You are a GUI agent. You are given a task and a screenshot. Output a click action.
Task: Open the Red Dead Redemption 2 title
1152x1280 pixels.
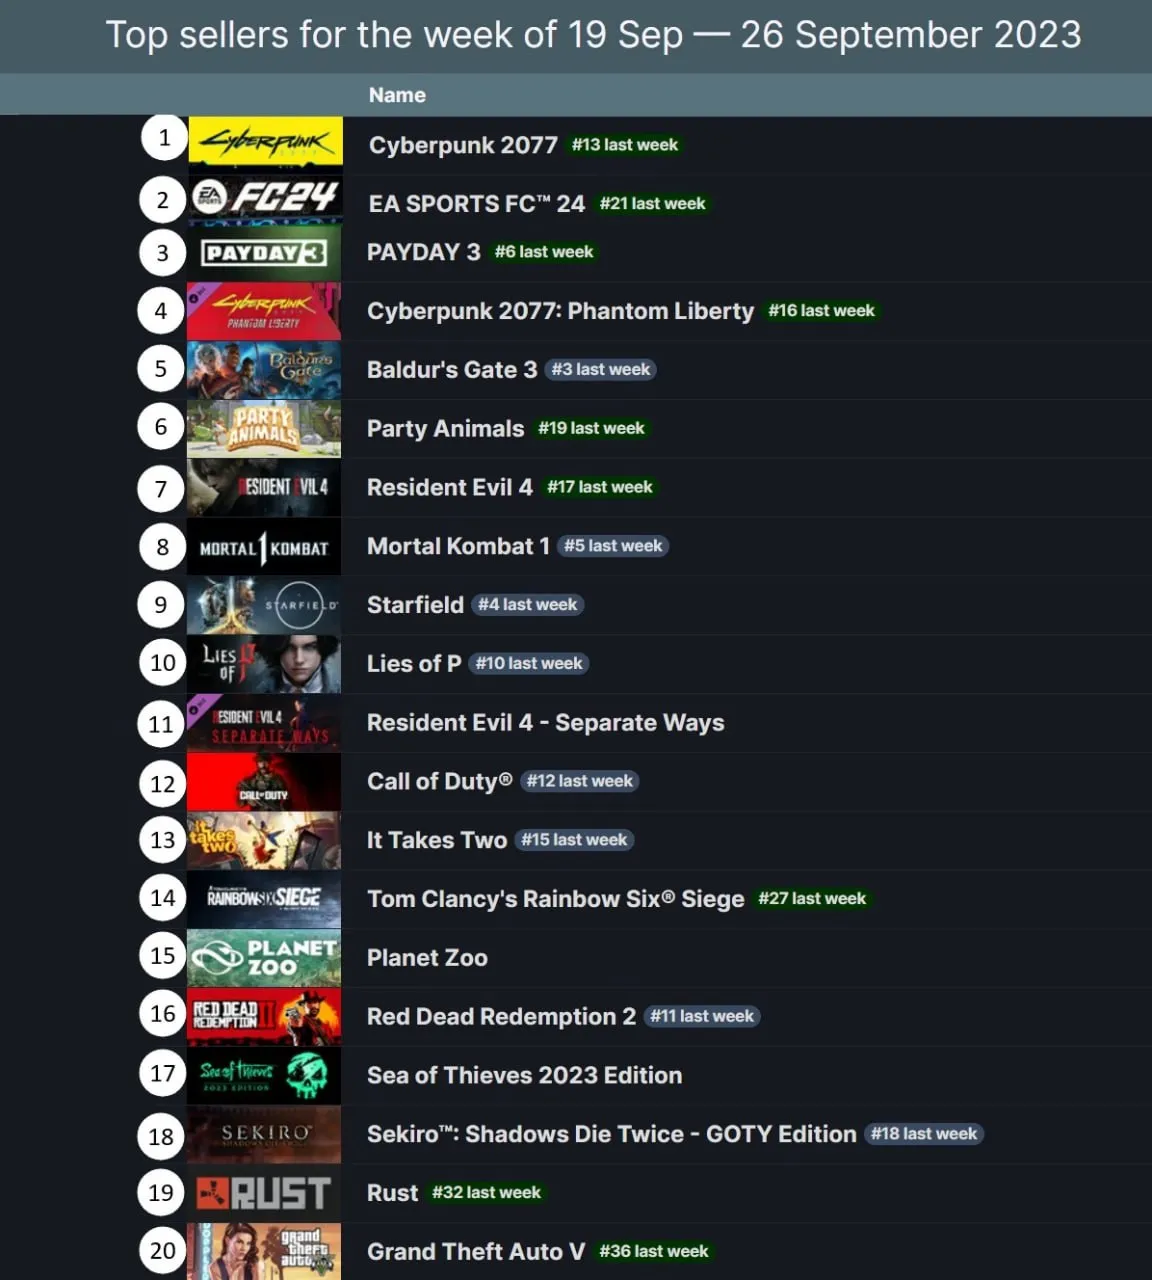click(x=501, y=1017)
